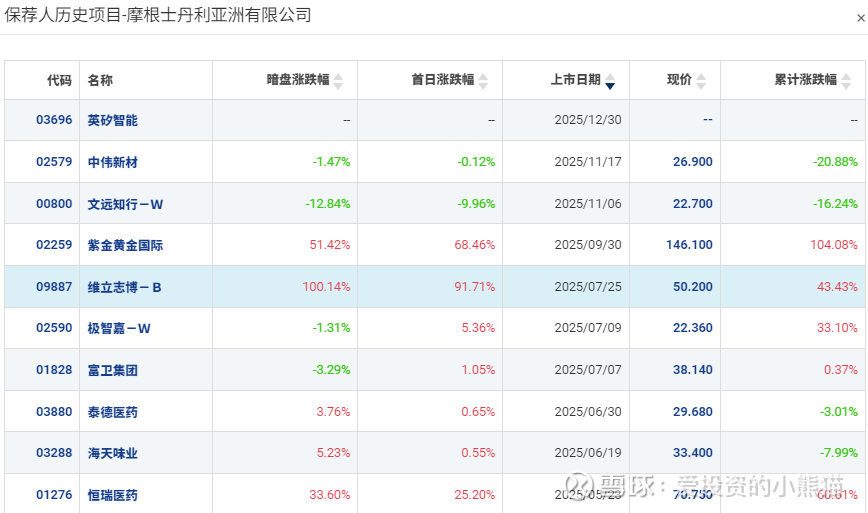The height and width of the screenshot is (513, 868).
Task: Open 中伟新材 stock link
Action: (x=112, y=162)
